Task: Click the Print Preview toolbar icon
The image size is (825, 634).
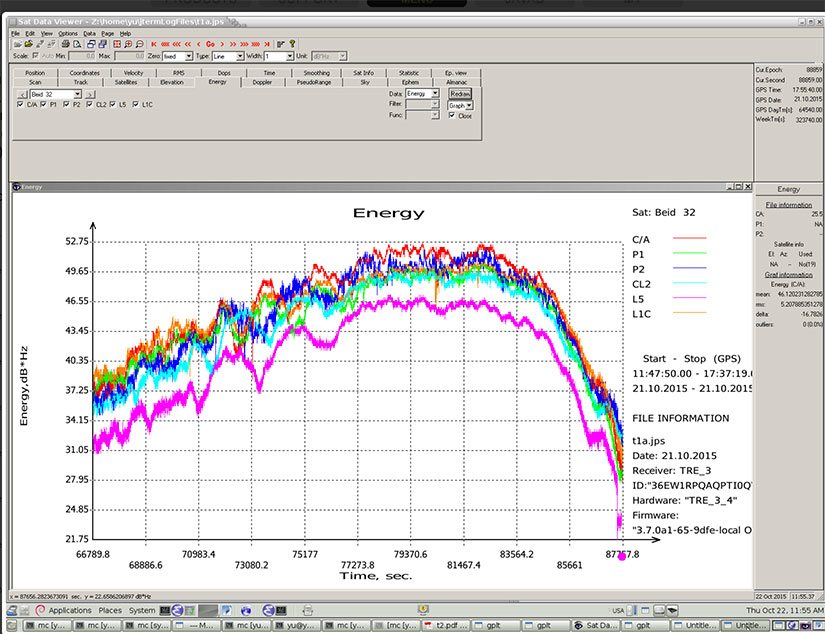Action: click(x=77, y=44)
